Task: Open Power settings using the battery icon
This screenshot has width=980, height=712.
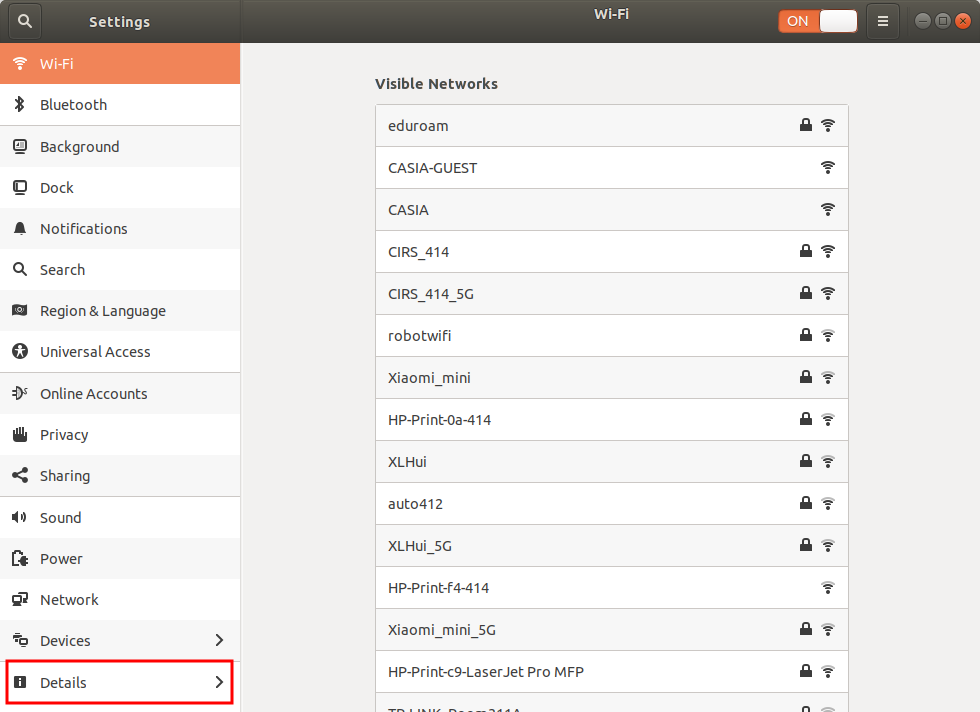Action: click(19, 558)
